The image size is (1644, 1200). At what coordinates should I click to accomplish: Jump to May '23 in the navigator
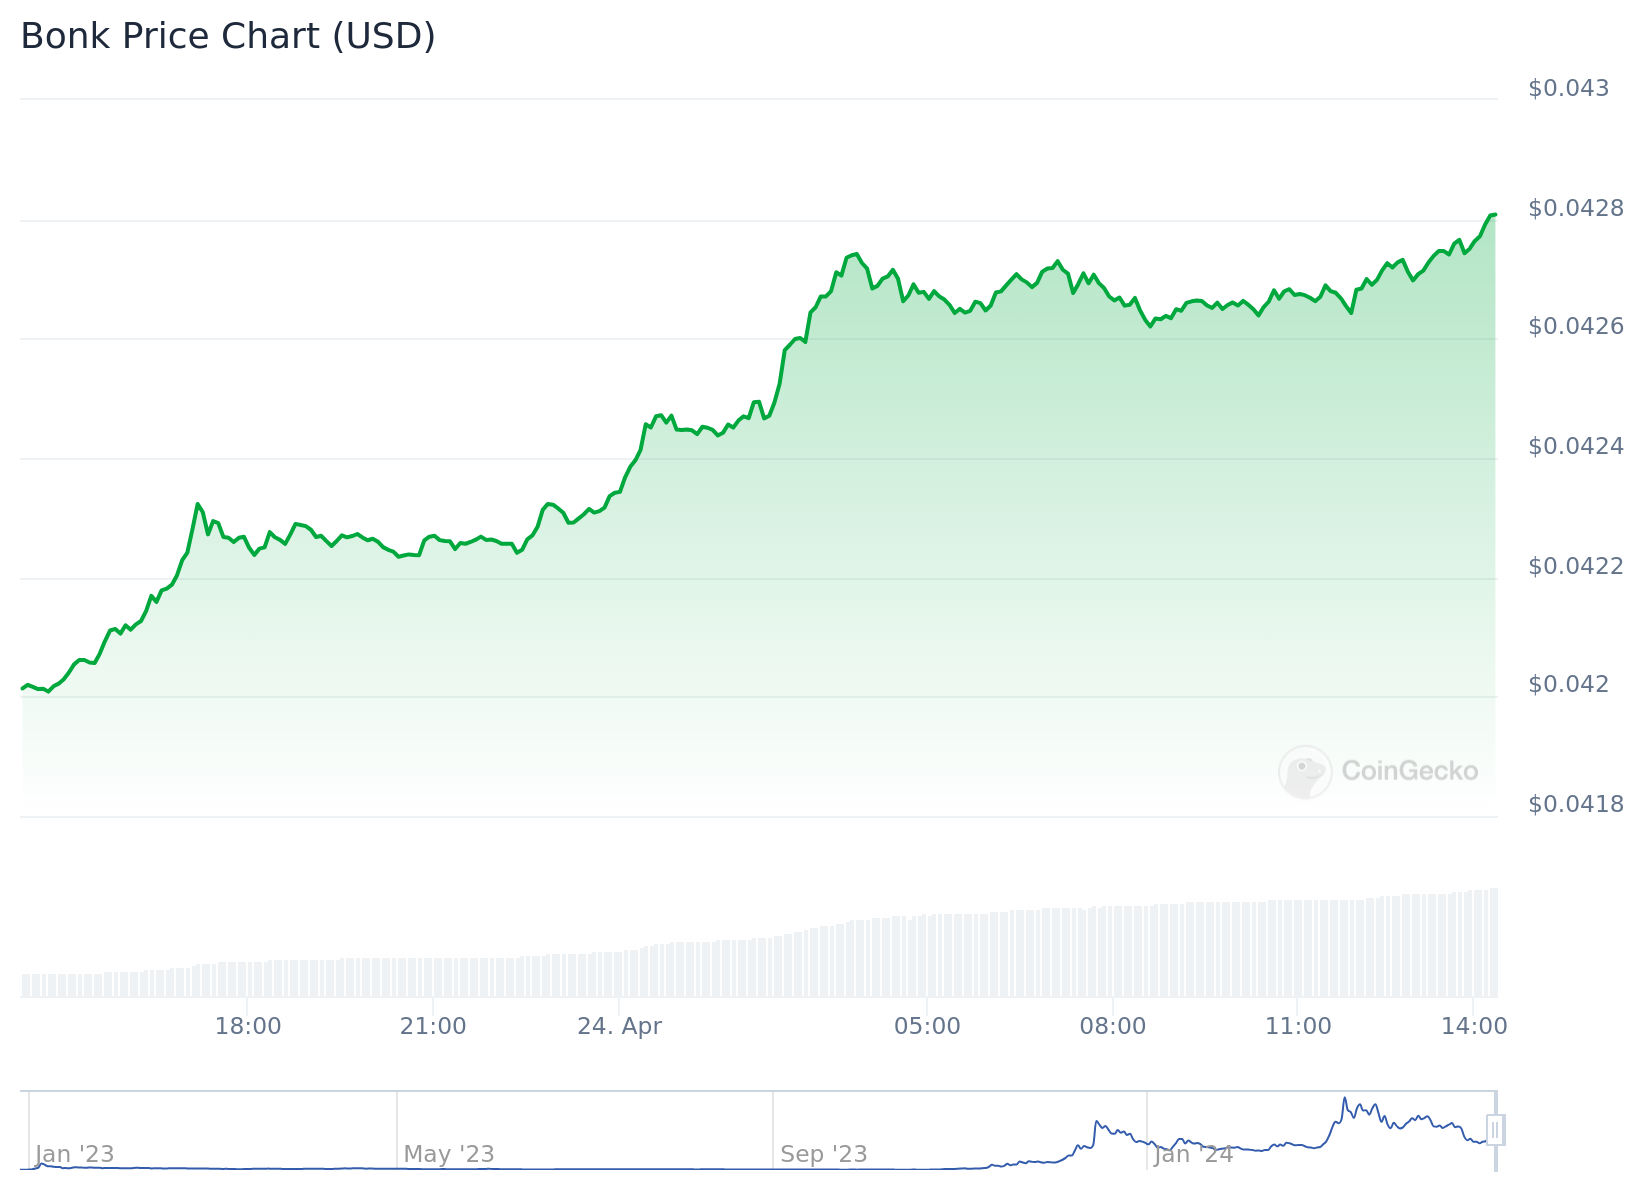pyautogui.click(x=449, y=1154)
